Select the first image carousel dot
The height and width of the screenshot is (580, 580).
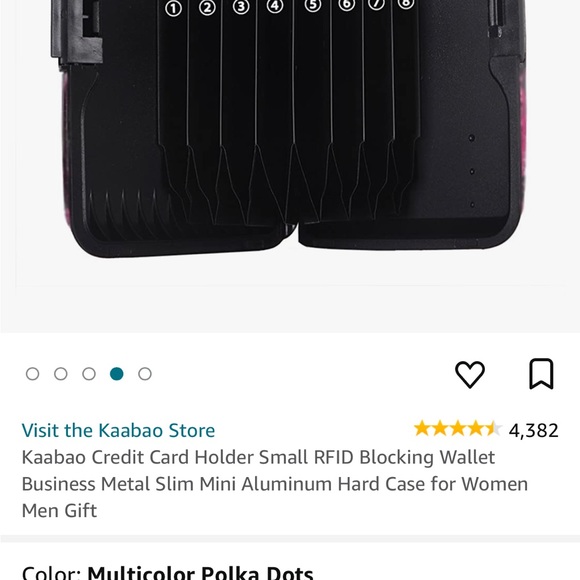point(33,374)
